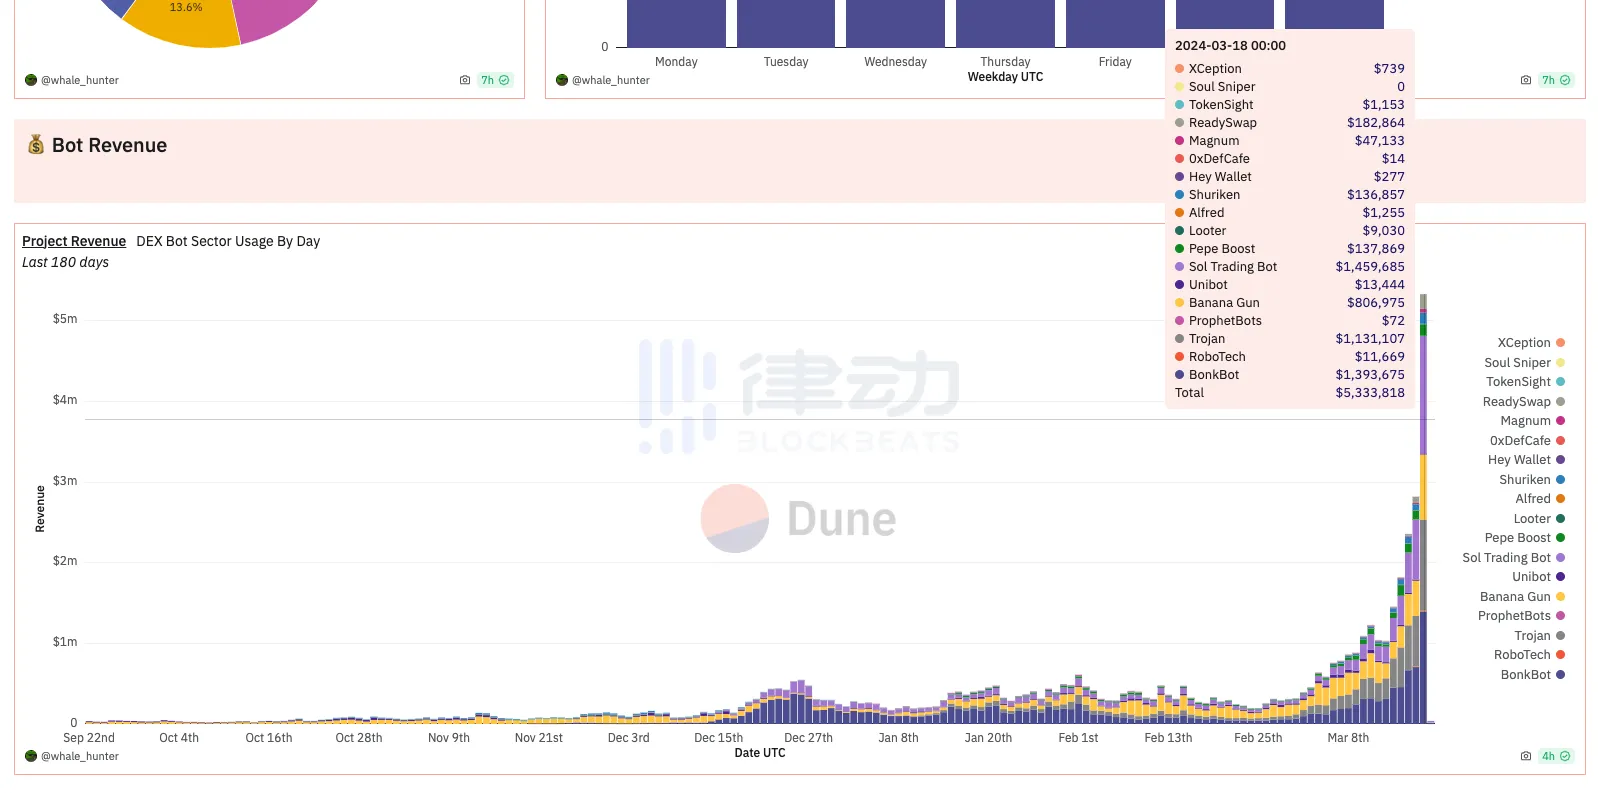The width and height of the screenshot is (1598, 793).
Task: Click the Trojan legend color dot
Action: 1560,636
